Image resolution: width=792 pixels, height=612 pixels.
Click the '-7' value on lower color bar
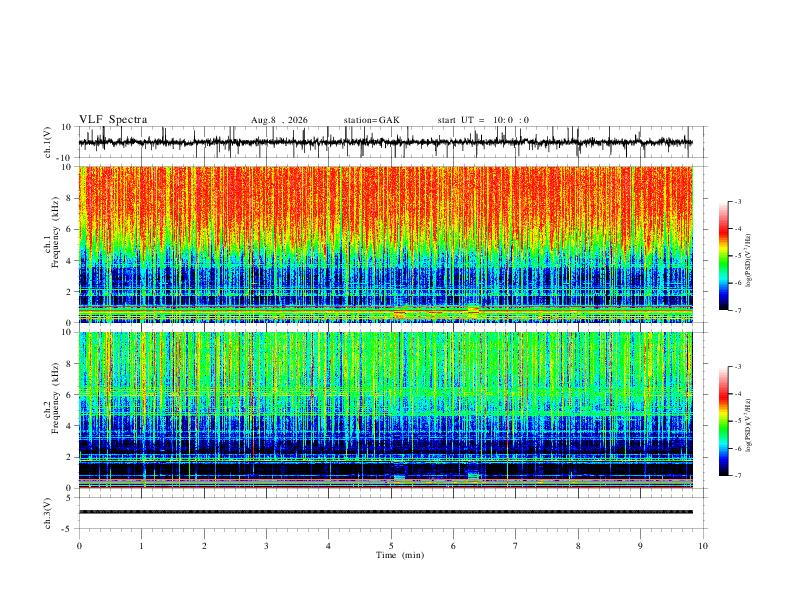[x=737, y=476]
